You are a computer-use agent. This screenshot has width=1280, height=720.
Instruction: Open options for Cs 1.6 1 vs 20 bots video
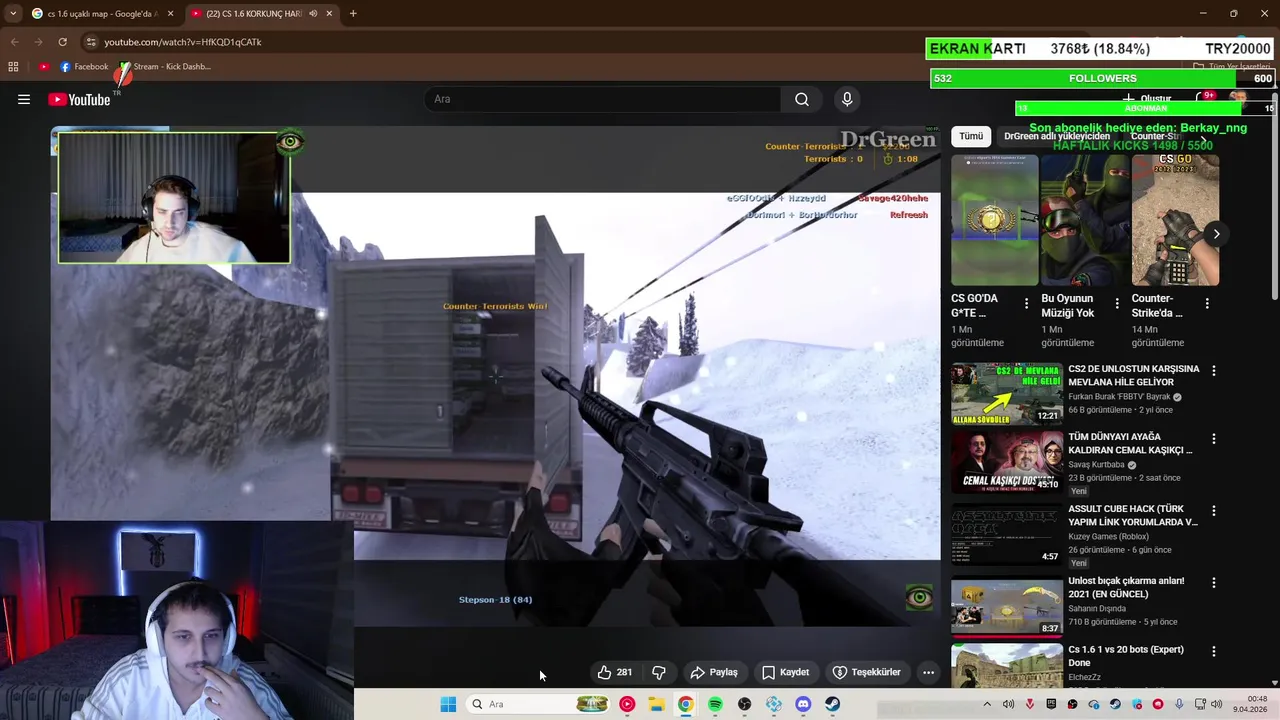(1214, 651)
